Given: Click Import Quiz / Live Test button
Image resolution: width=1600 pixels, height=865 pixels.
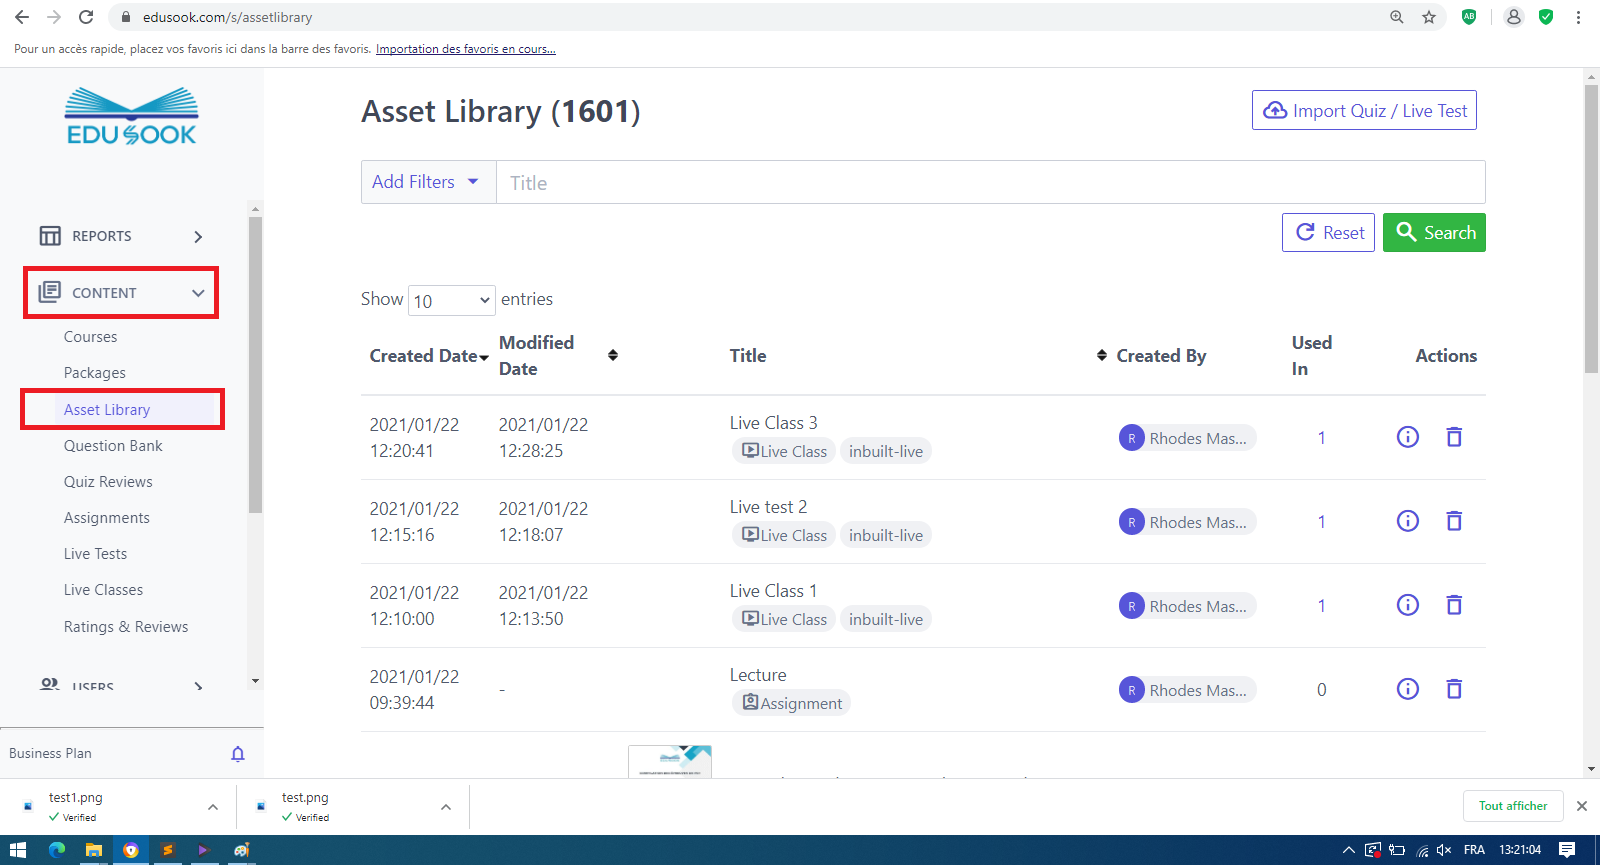Looking at the screenshot, I should (x=1364, y=111).
